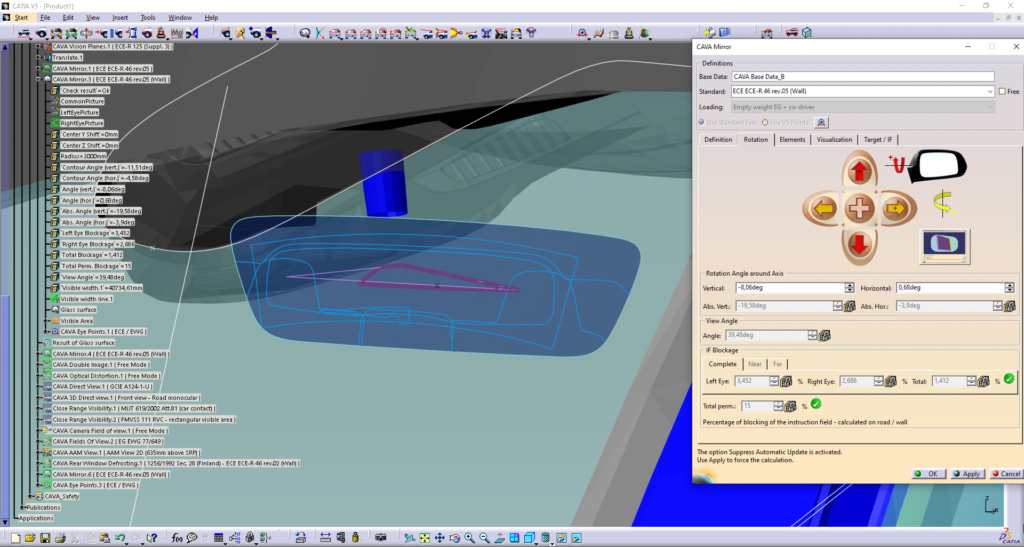Click calculator icon next to Abs. Hor. field
The width and height of the screenshot is (1024, 547).
(x=1010, y=306)
